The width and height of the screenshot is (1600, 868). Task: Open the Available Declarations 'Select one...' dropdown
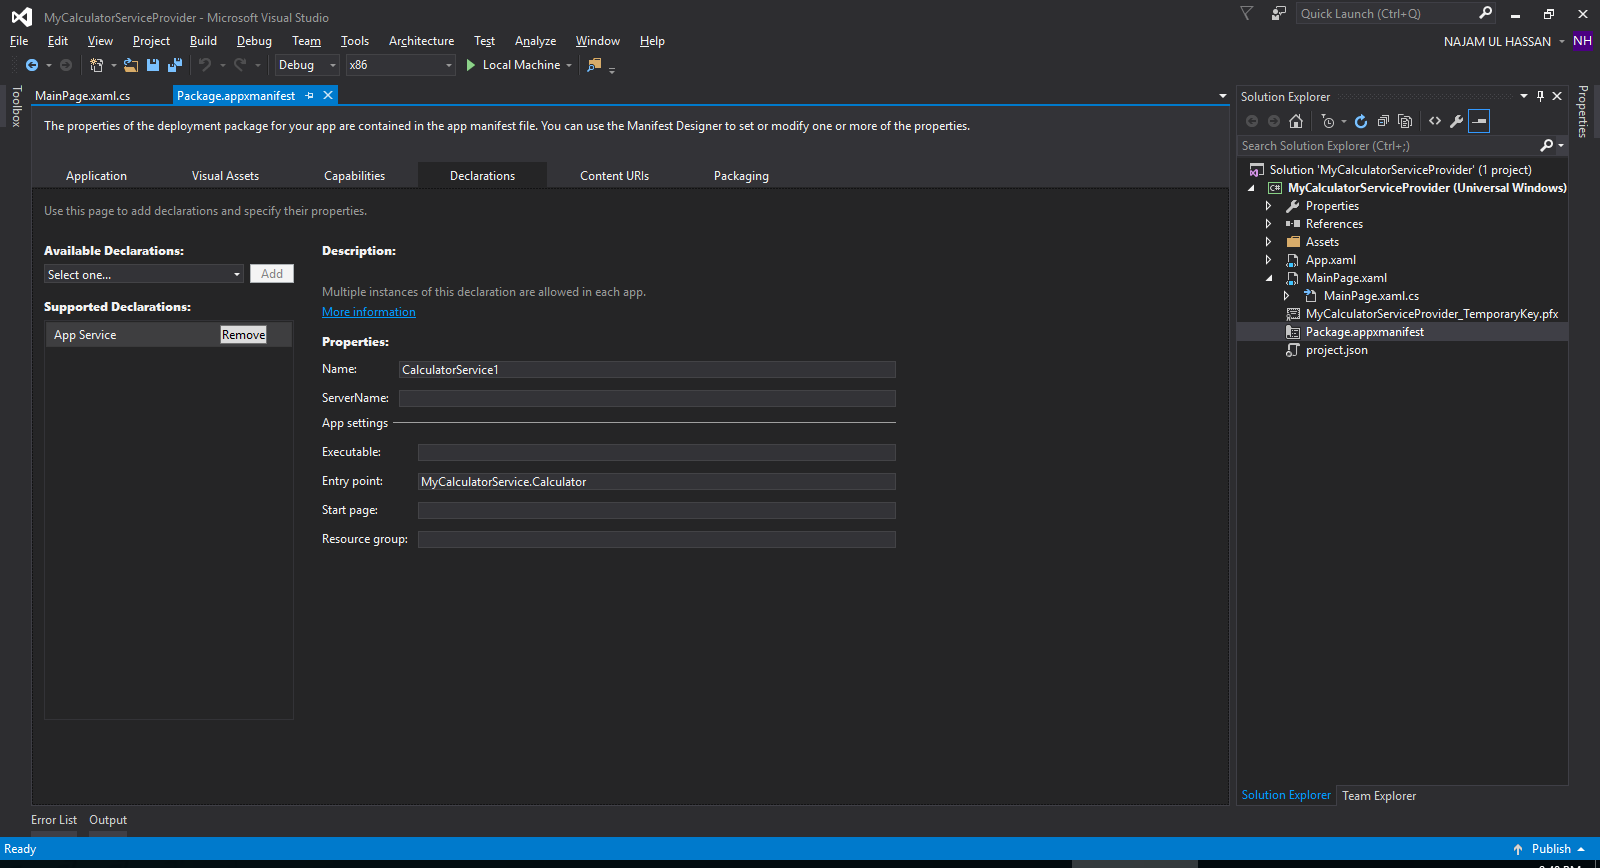[x=144, y=274]
